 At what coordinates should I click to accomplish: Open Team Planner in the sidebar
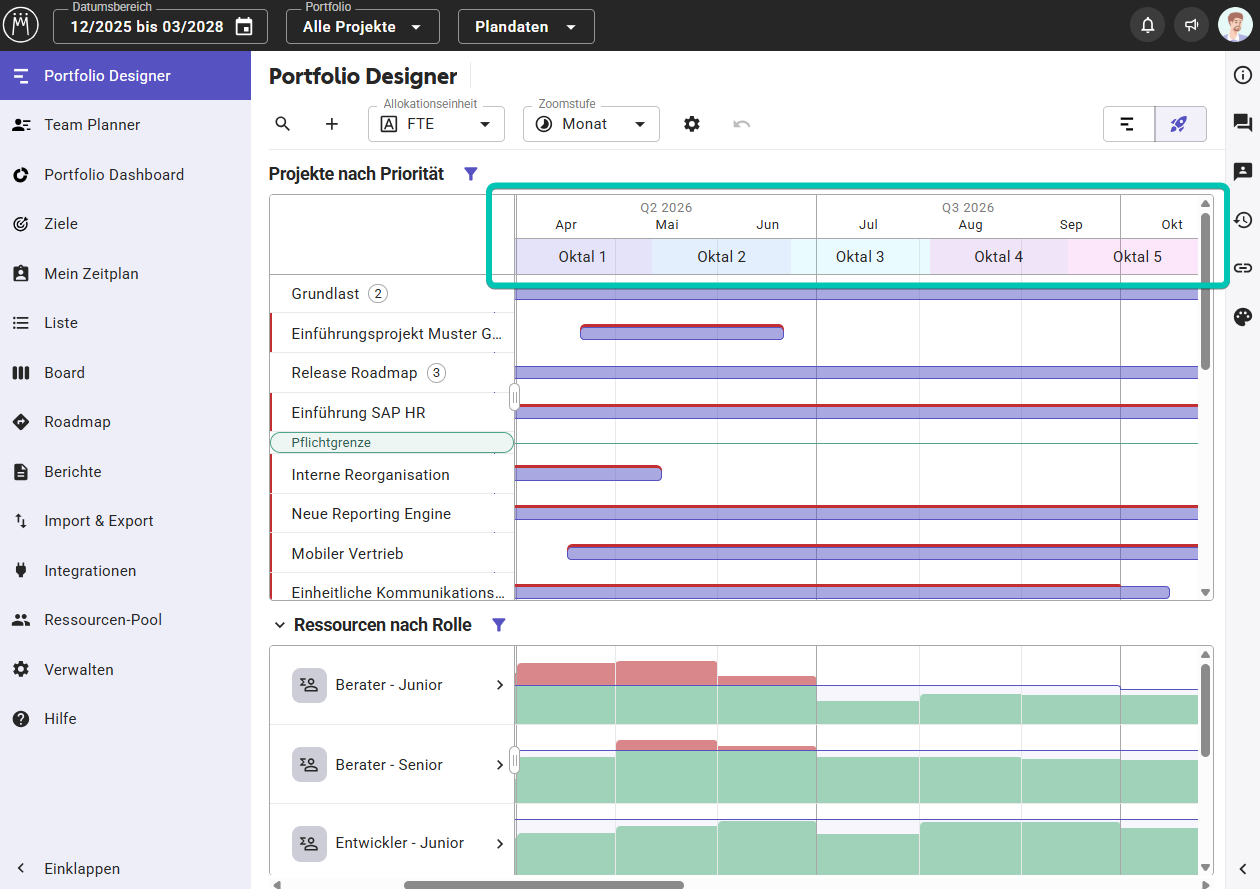click(x=92, y=125)
